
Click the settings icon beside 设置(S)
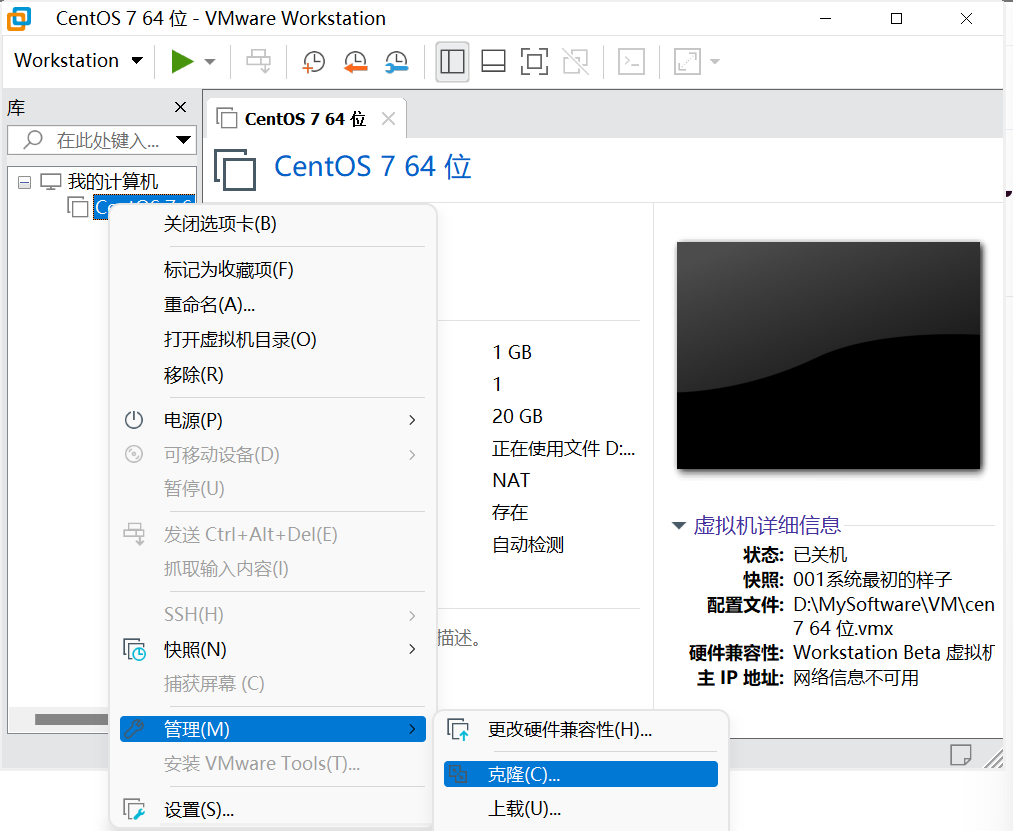[x=134, y=809]
